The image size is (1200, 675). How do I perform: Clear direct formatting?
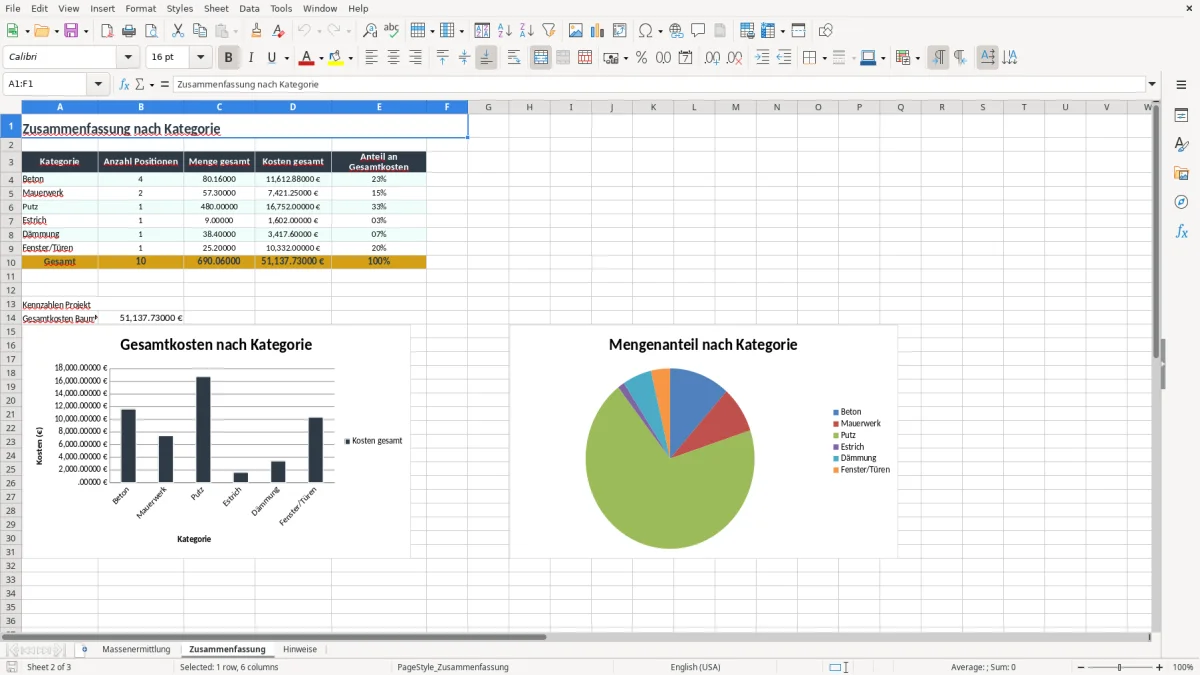279,31
